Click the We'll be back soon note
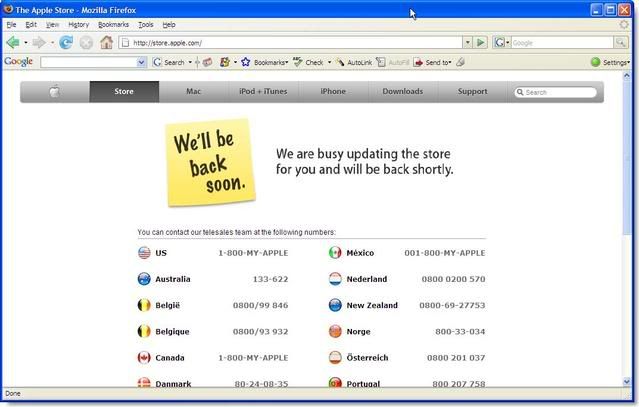 tap(210, 163)
